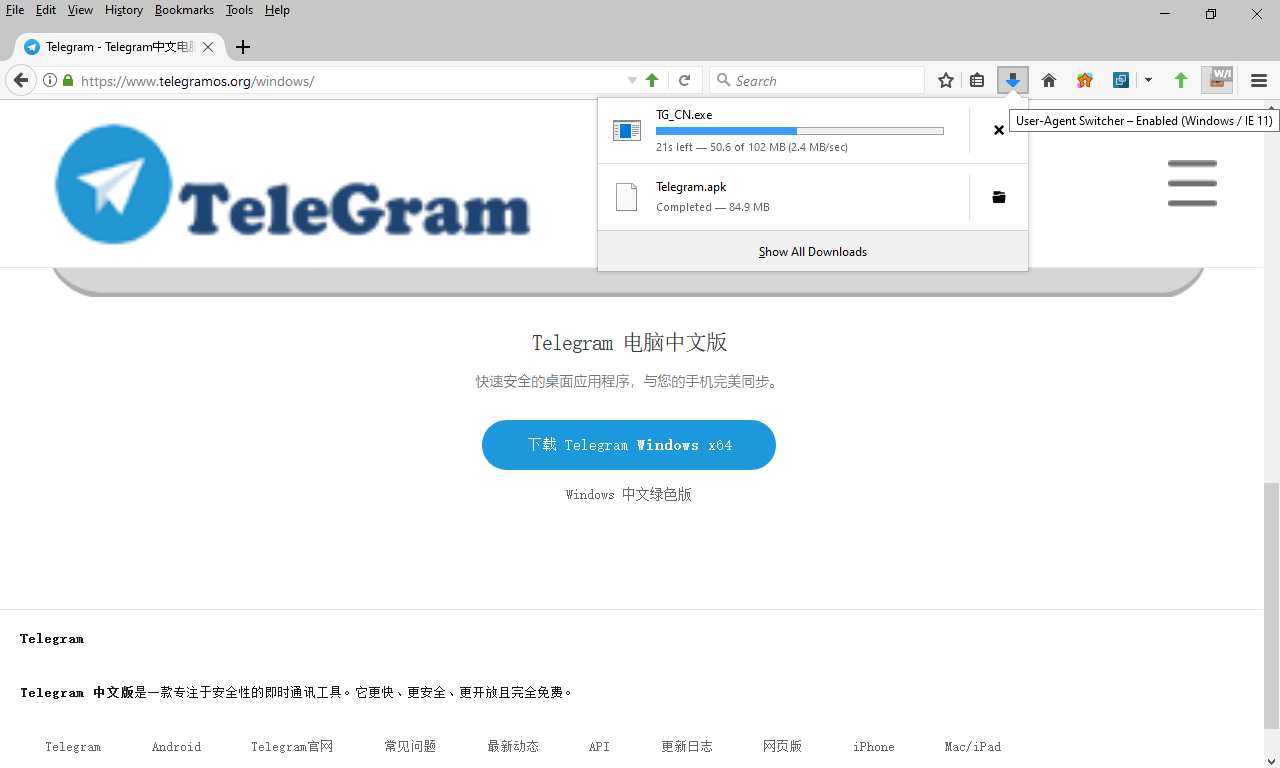Show site information via the info icon
This screenshot has width=1280, height=768.
(50, 81)
